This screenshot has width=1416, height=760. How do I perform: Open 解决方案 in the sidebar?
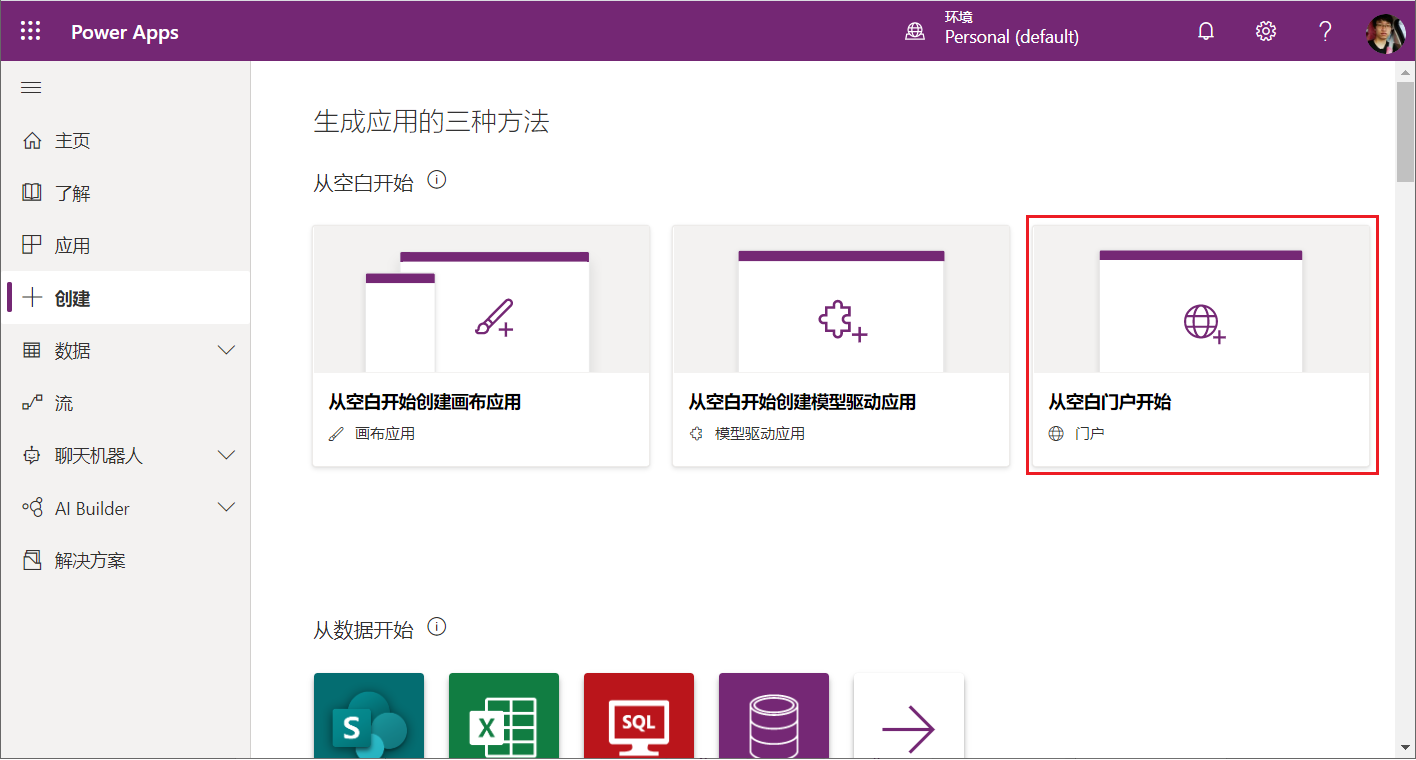click(x=125, y=560)
